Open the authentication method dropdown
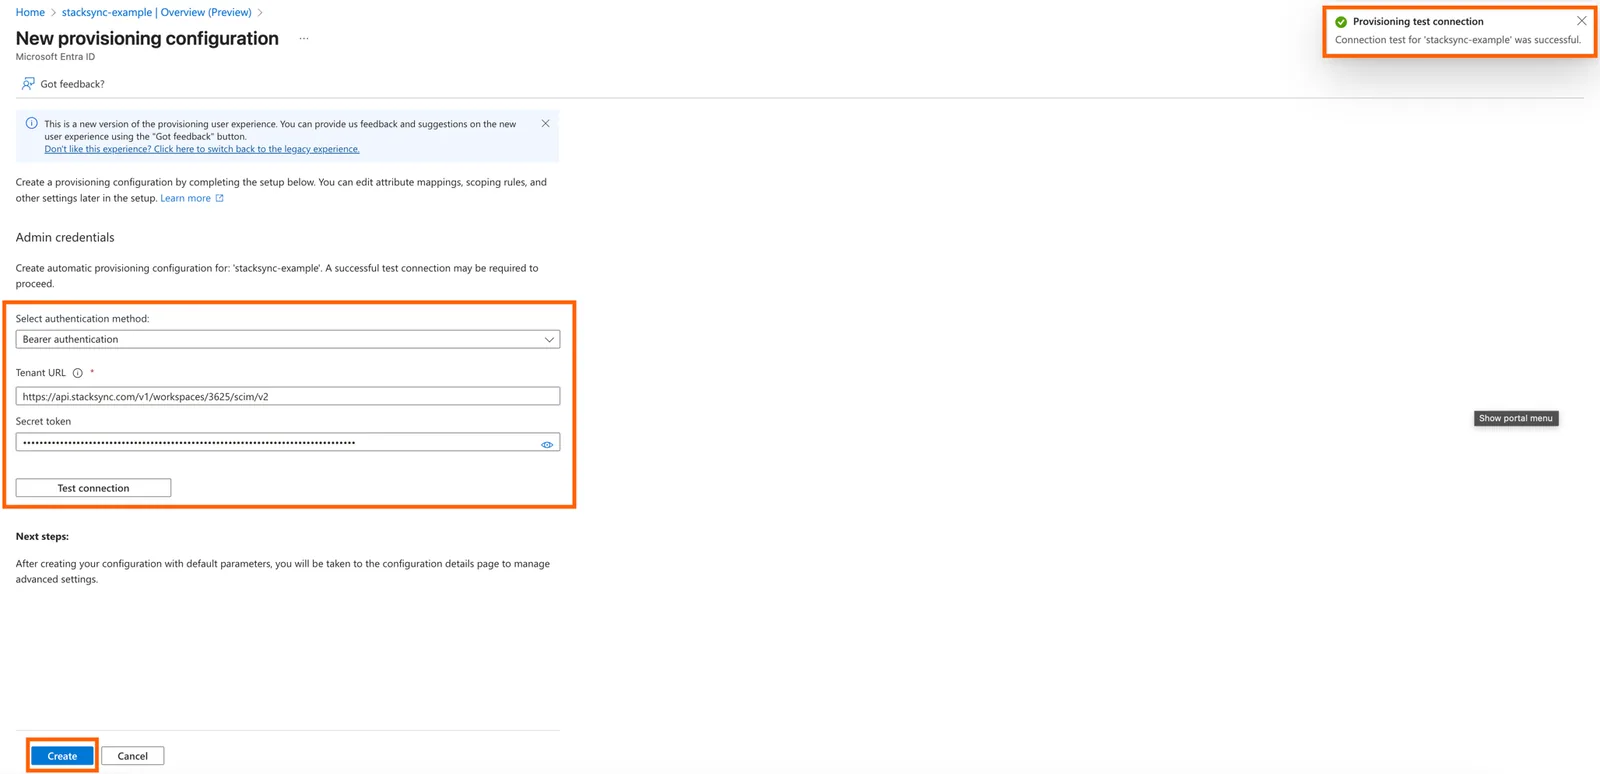The image size is (1600, 774). pyautogui.click(x=288, y=339)
